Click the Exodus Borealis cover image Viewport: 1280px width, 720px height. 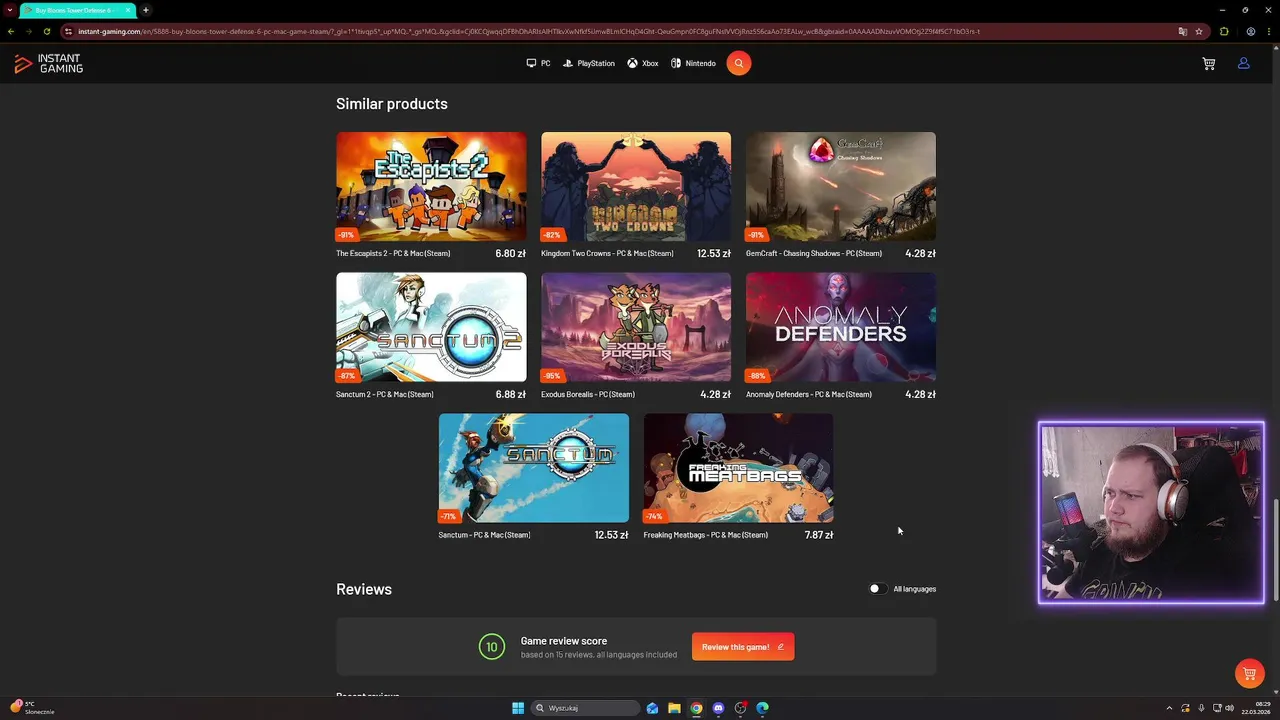[x=636, y=327]
